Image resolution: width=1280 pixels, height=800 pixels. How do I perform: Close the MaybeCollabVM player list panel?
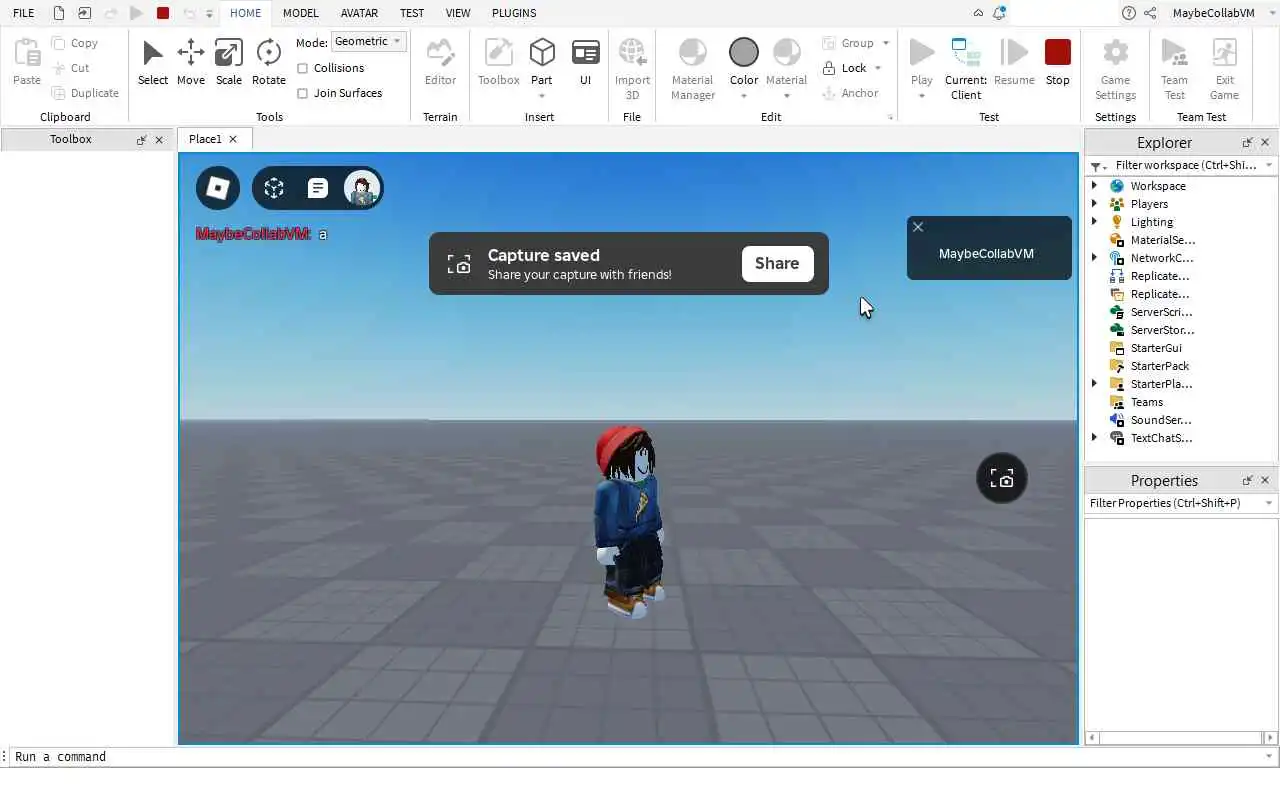click(x=918, y=227)
